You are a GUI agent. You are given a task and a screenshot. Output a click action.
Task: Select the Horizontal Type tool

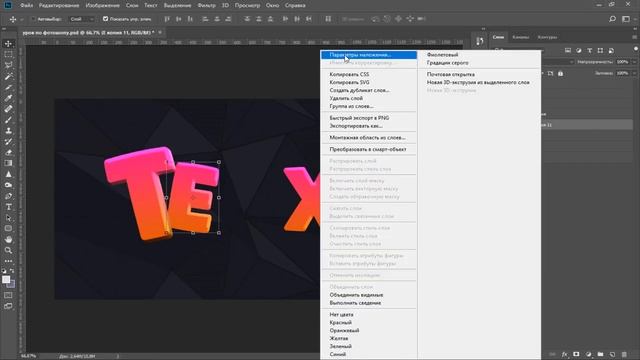coord(8,207)
